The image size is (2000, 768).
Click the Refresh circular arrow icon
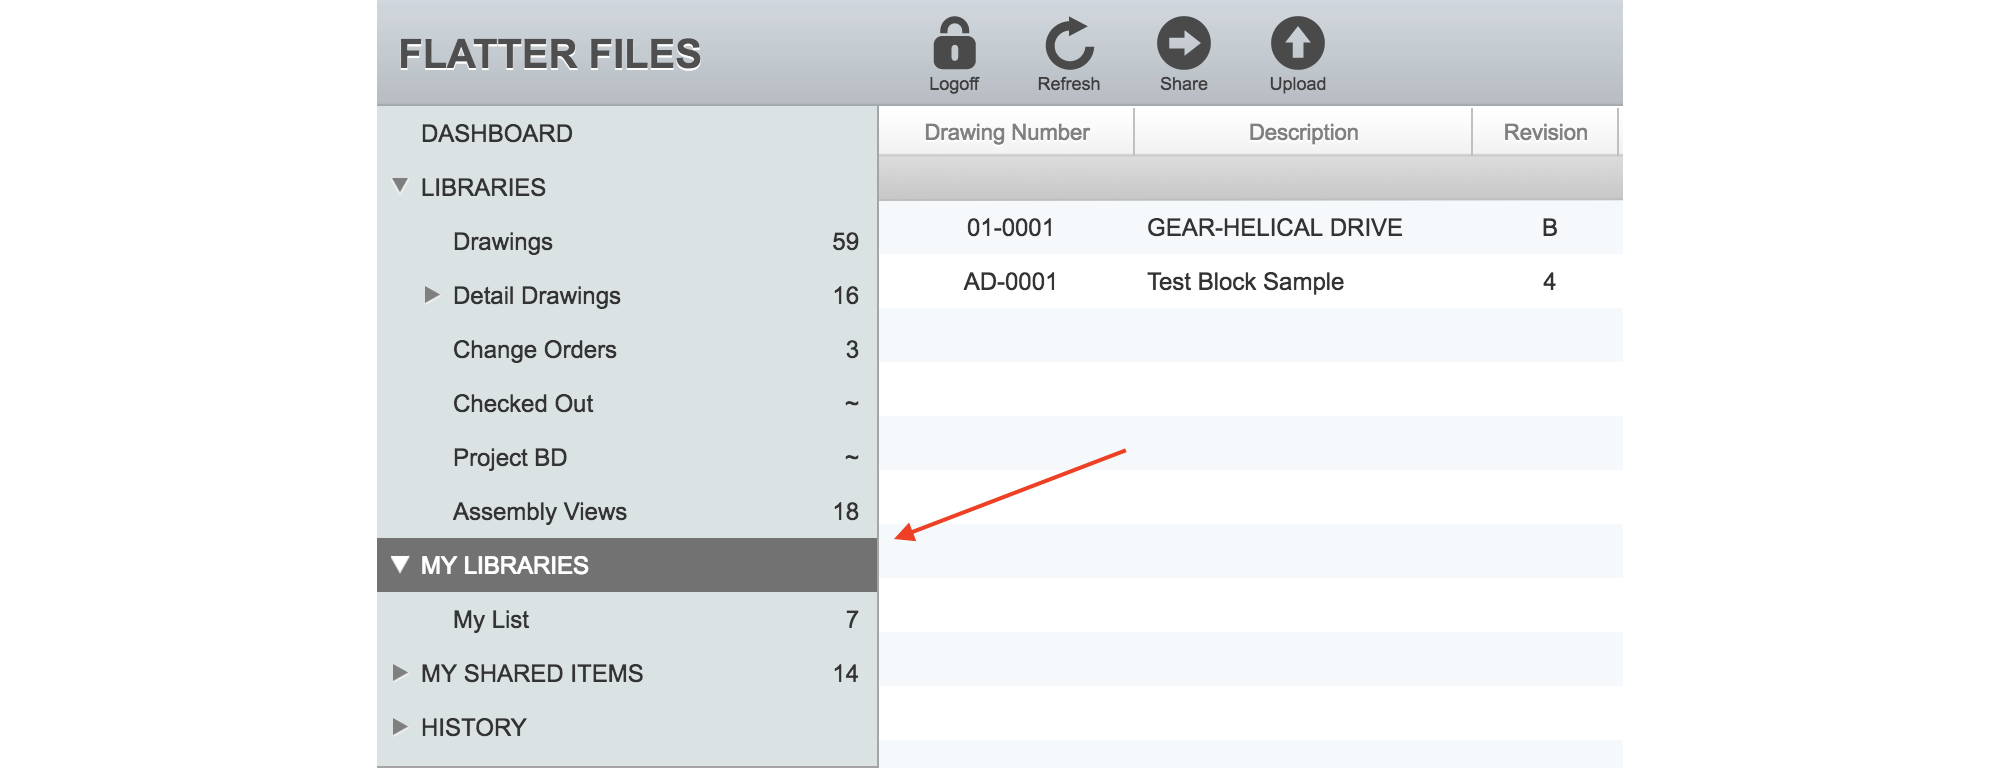(1069, 43)
